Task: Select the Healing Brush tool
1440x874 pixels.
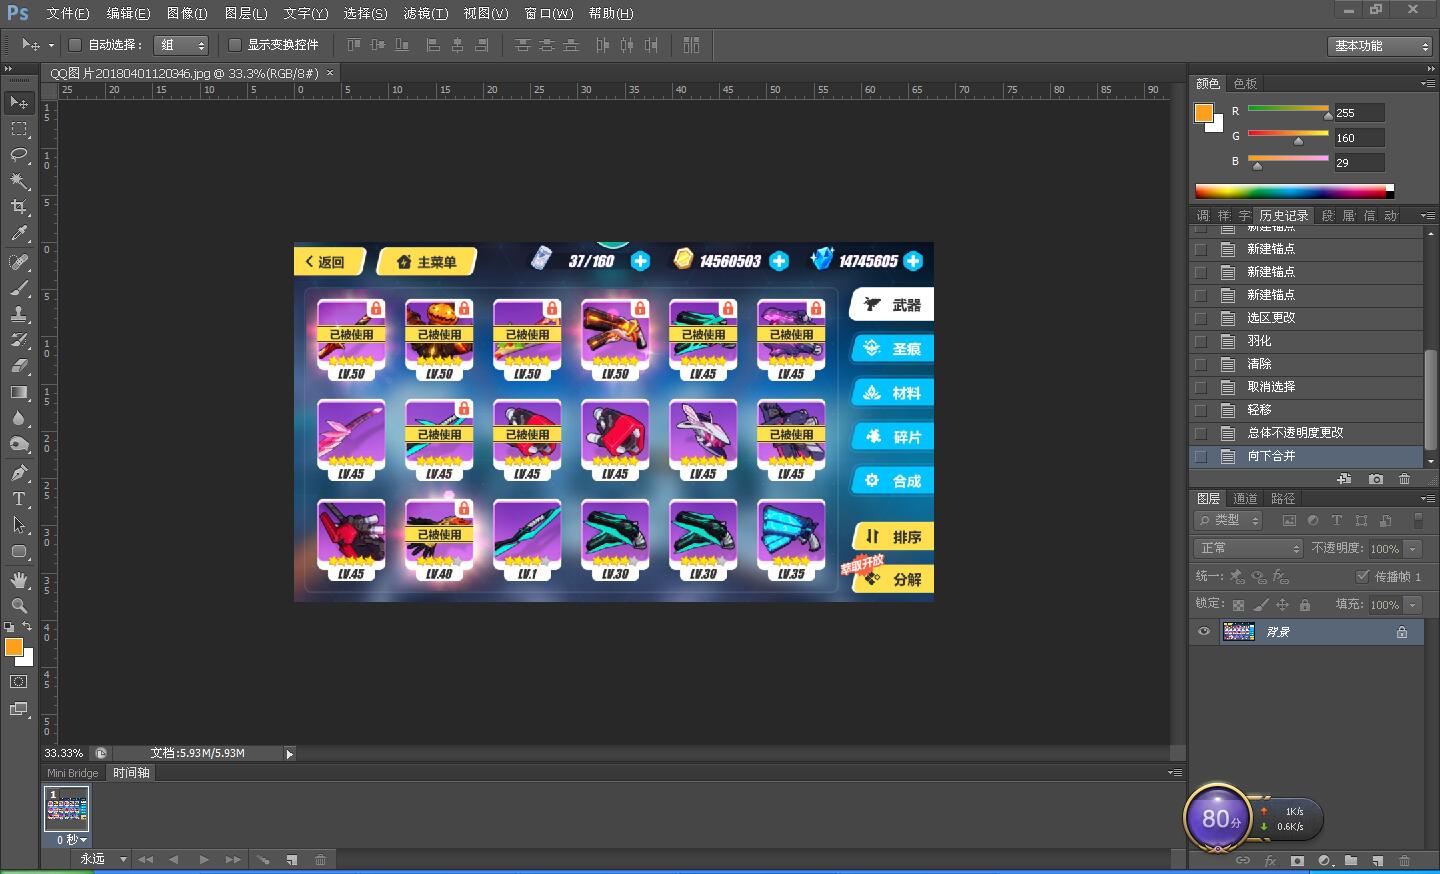Action: pos(19,262)
